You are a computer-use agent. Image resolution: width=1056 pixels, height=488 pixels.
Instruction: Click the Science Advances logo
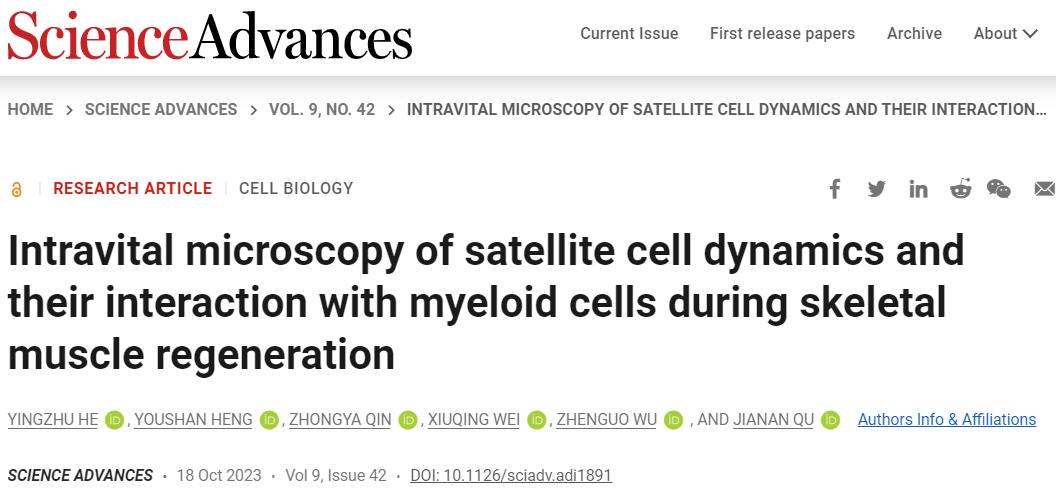pyautogui.click(x=210, y=36)
